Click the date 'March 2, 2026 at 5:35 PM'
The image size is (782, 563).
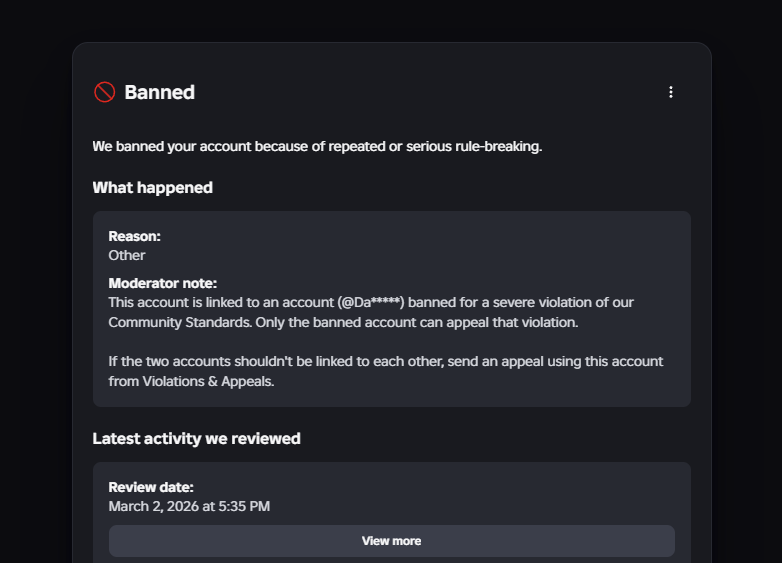[x=189, y=506]
